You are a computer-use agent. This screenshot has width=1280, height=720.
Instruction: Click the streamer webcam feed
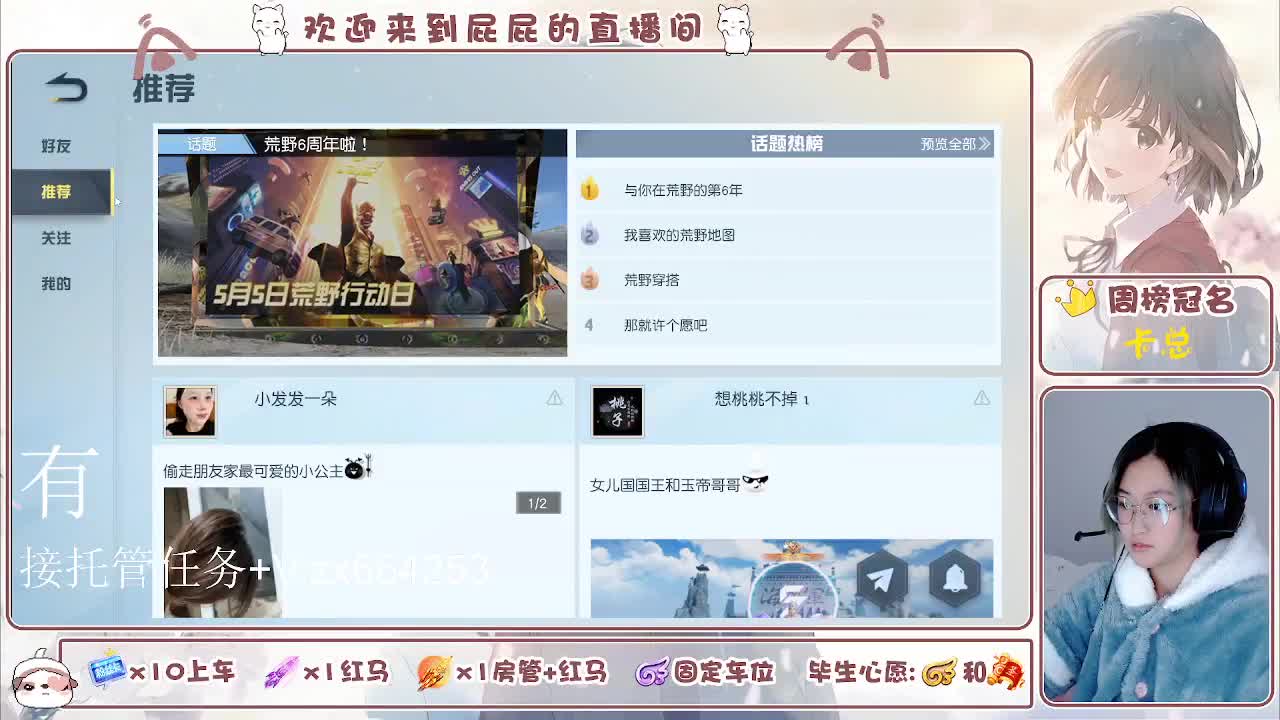tap(1156, 546)
